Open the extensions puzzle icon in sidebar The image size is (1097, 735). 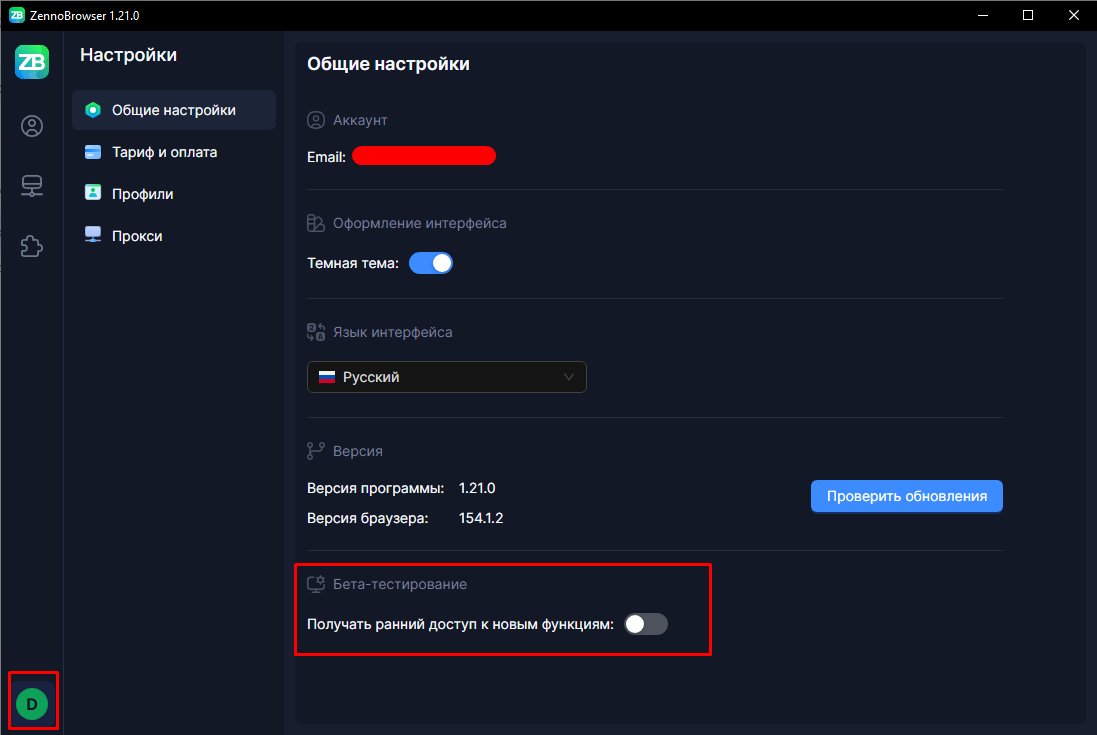(x=32, y=246)
